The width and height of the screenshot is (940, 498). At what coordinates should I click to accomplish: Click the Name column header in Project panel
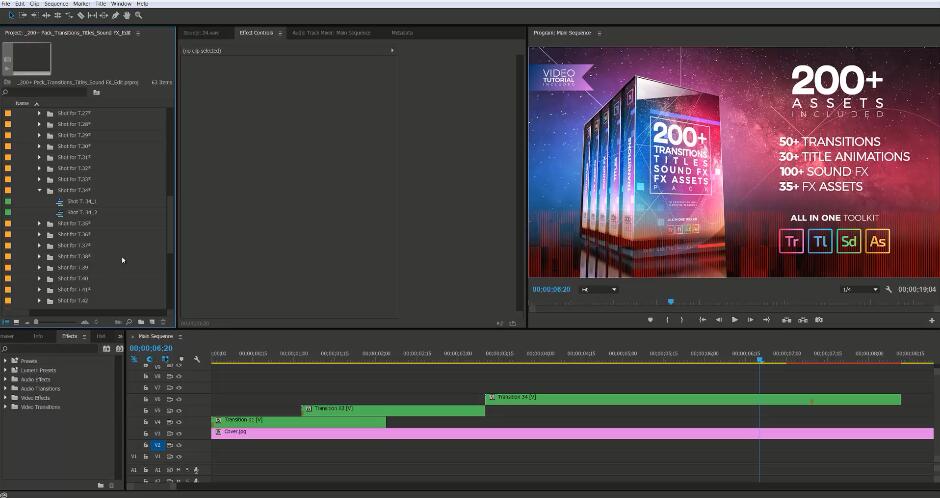(22, 103)
